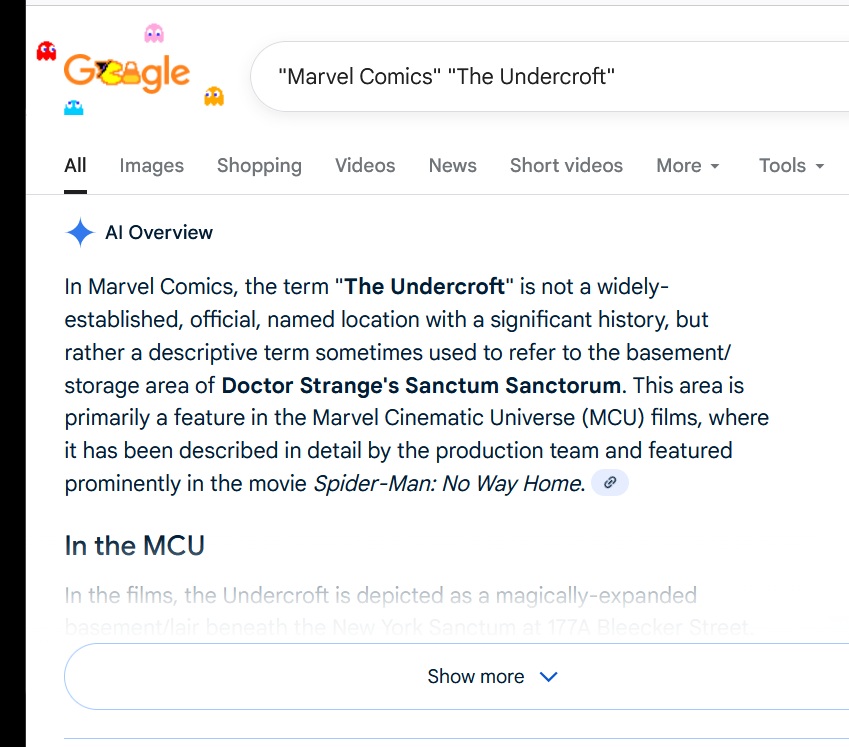Click the AI Overview label
The height and width of the screenshot is (747, 849).
coord(159,233)
